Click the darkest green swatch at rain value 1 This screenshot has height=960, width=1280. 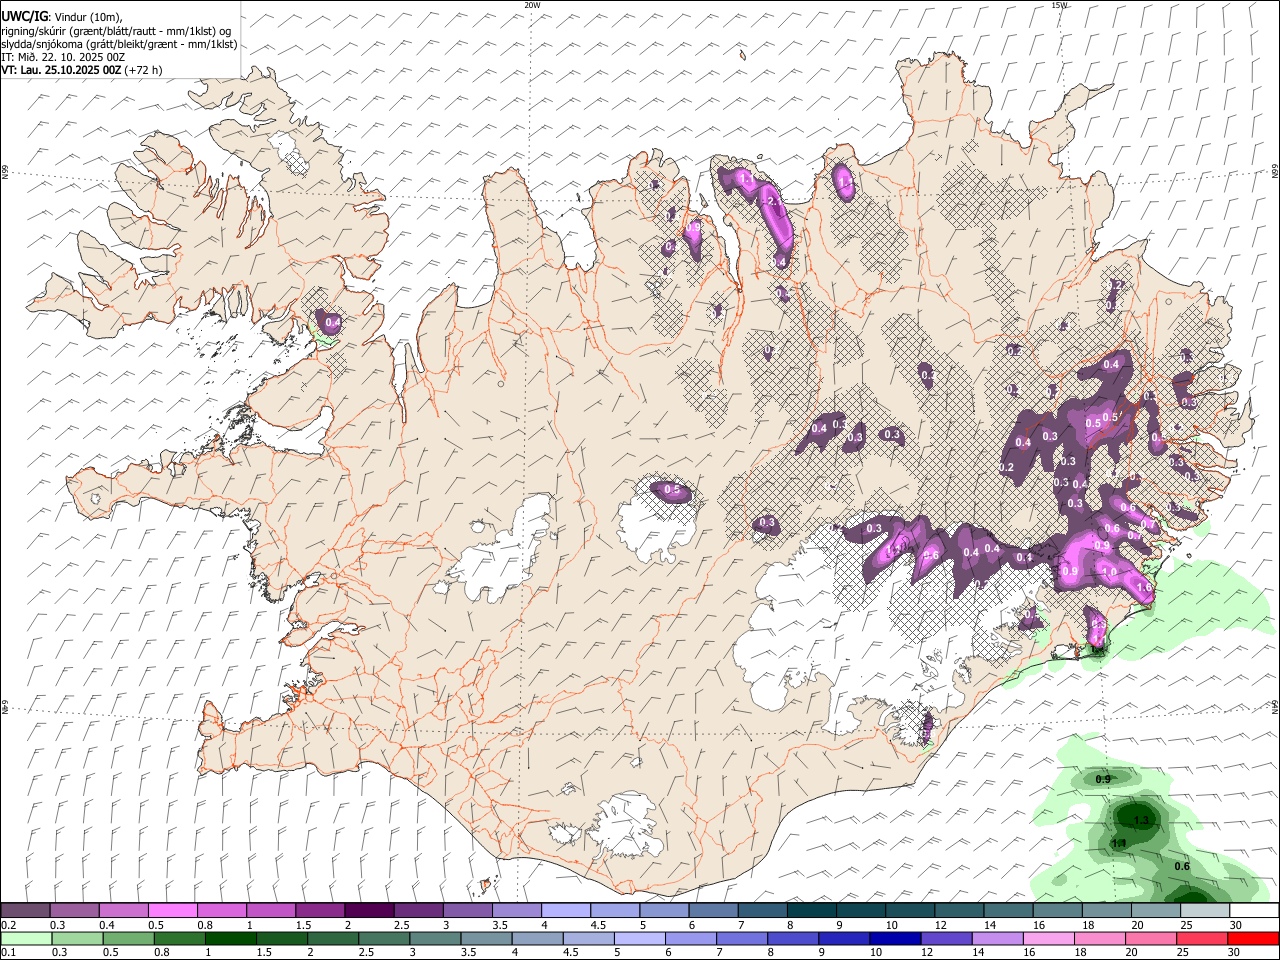coord(230,939)
